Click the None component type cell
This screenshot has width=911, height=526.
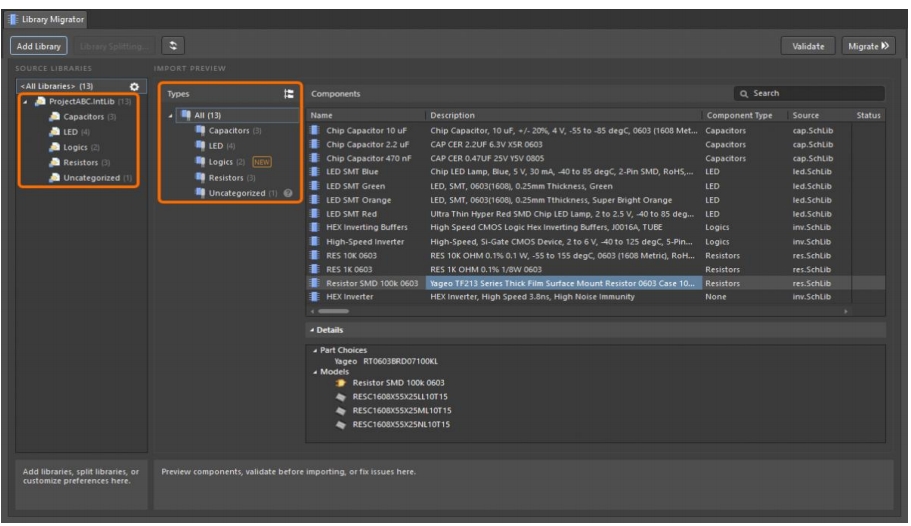[x=716, y=296]
